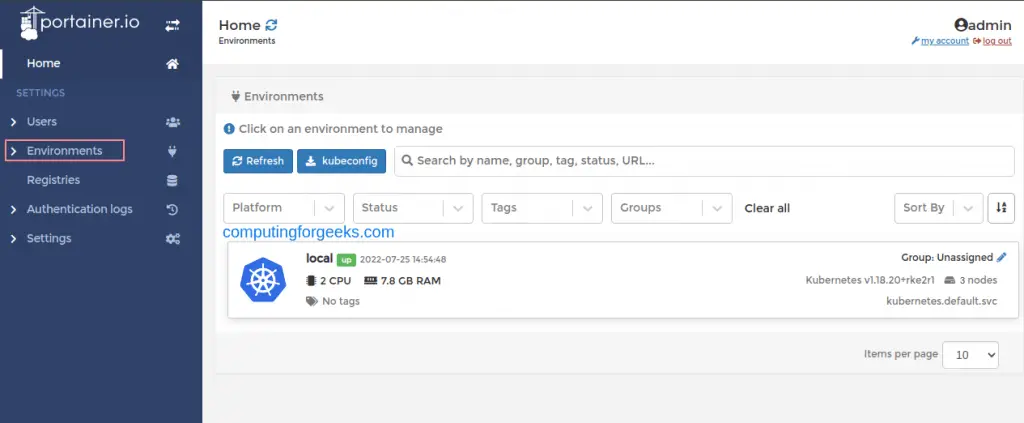The width and height of the screenshot is (1024, 423).
Task: Toggle sidebar collapse arrows icon
Action: pyautogui.click(x=172, y=25)
